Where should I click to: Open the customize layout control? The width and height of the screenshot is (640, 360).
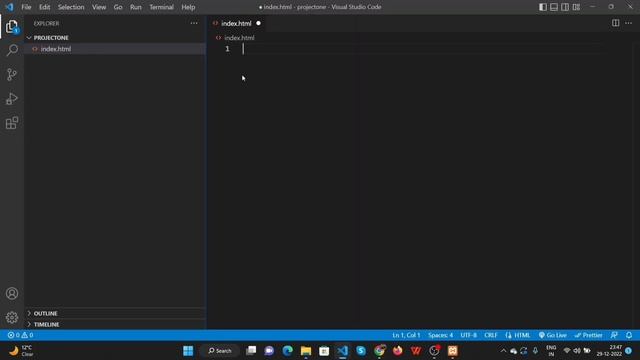(576, 7)
